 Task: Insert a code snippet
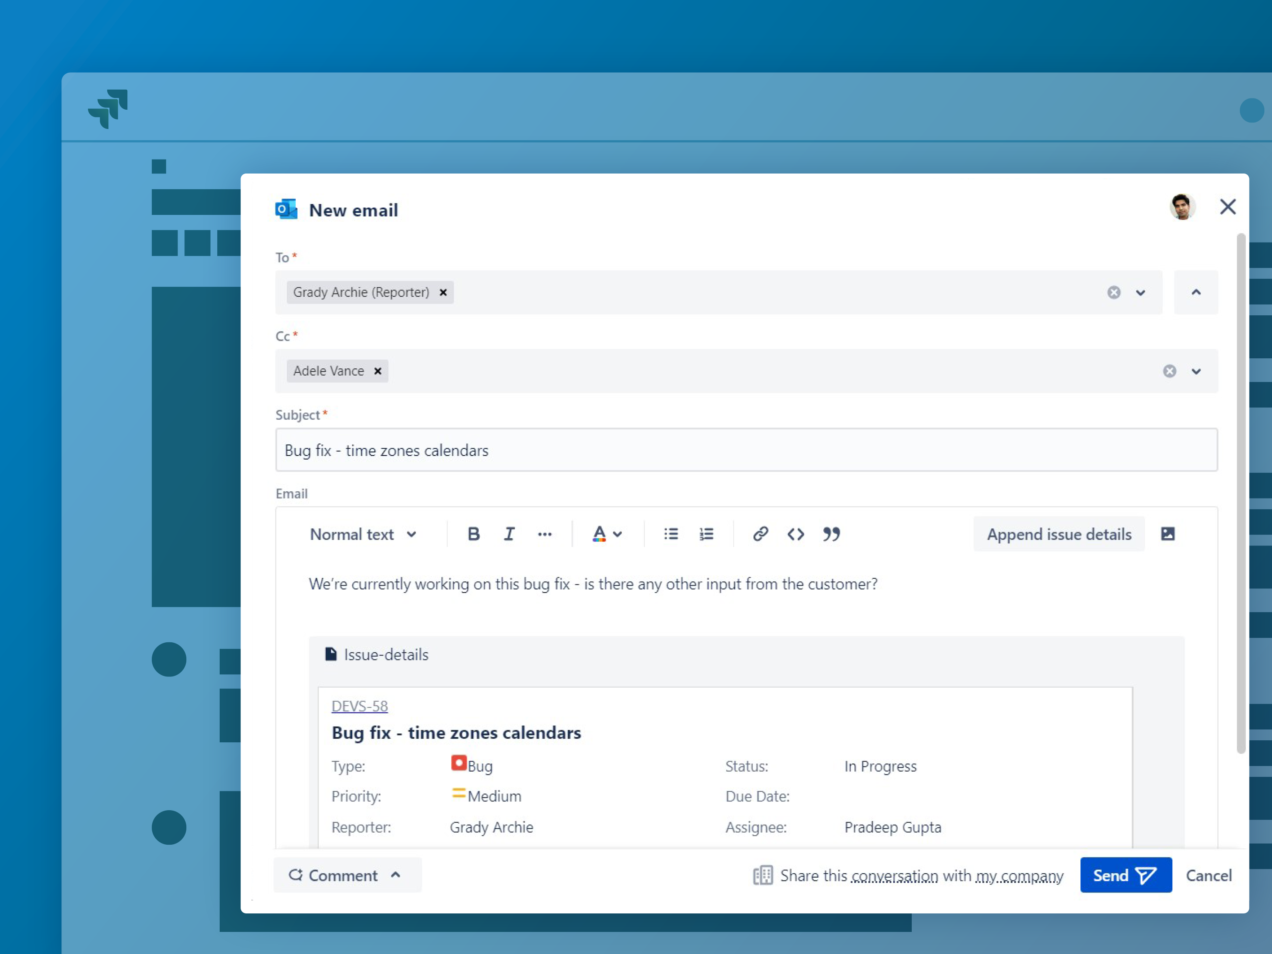(796, 534)
